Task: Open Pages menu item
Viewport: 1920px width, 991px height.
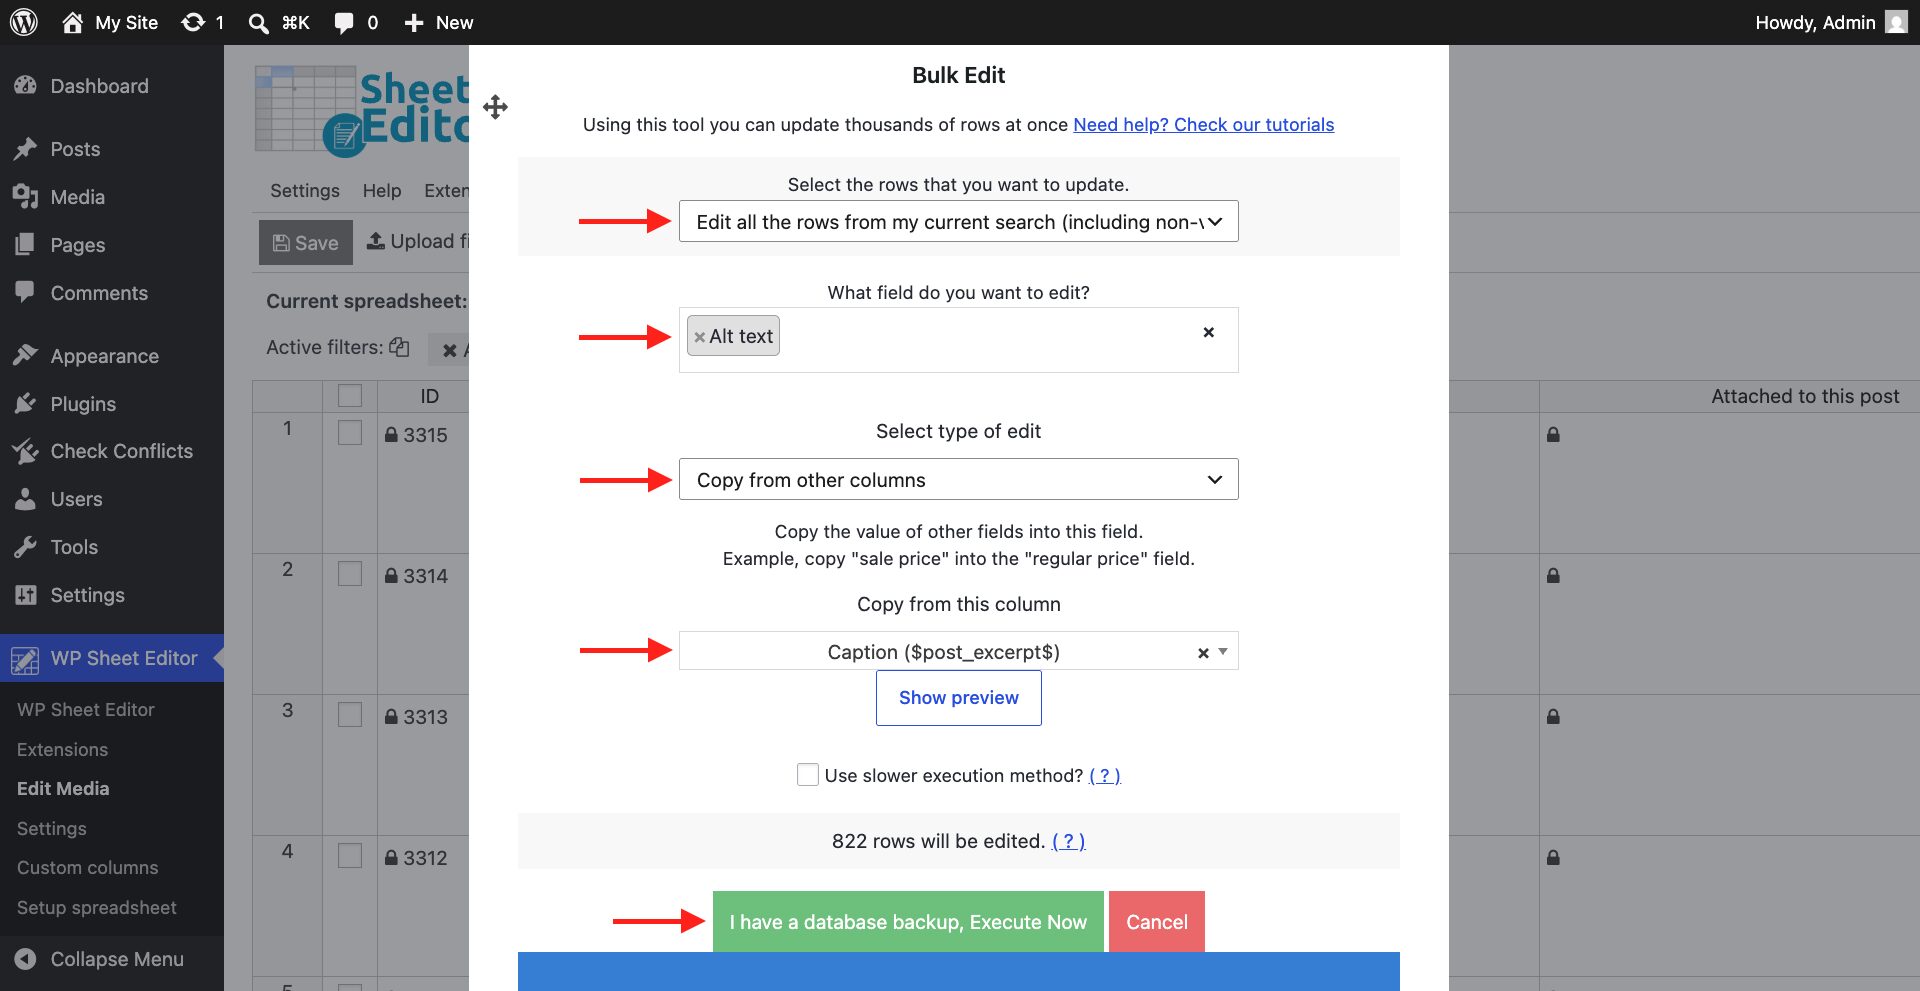Action: coord(77,245)
